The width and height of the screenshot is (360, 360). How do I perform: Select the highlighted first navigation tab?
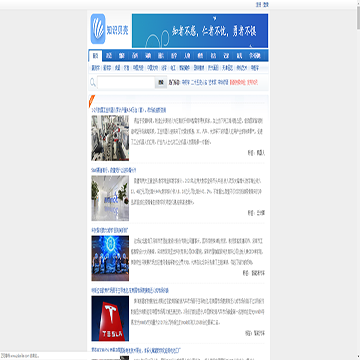click(95, 56)
